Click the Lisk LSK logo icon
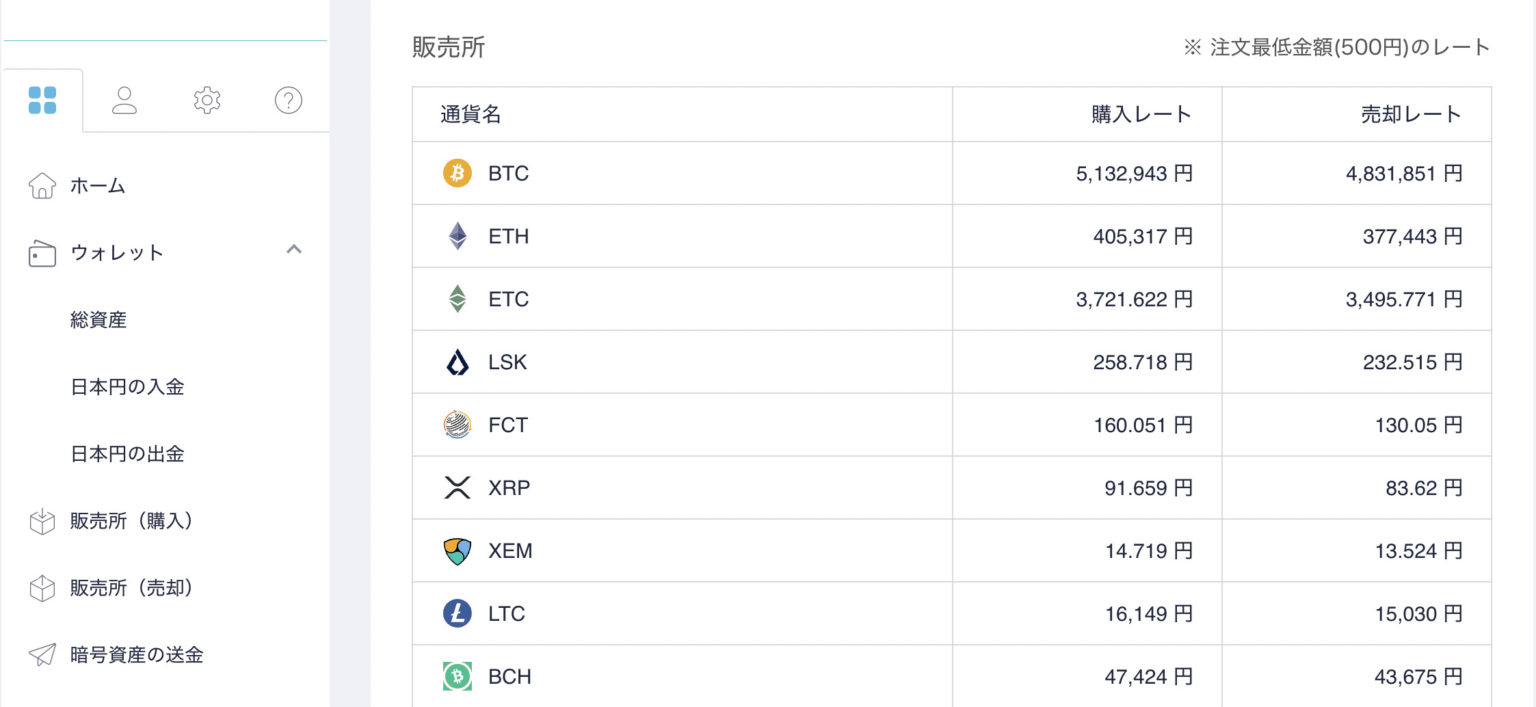The image size is (1536, 707). [x=457, y=362]
